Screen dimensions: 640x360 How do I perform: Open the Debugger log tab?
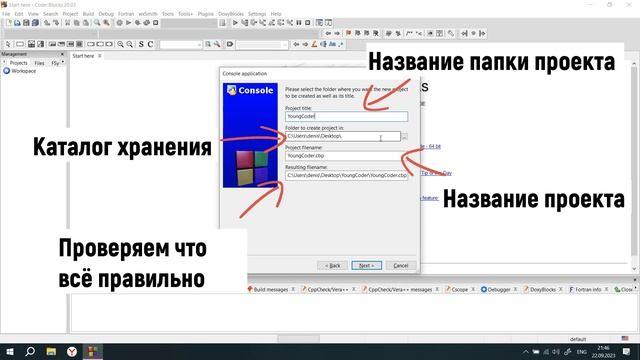(498, 289)
